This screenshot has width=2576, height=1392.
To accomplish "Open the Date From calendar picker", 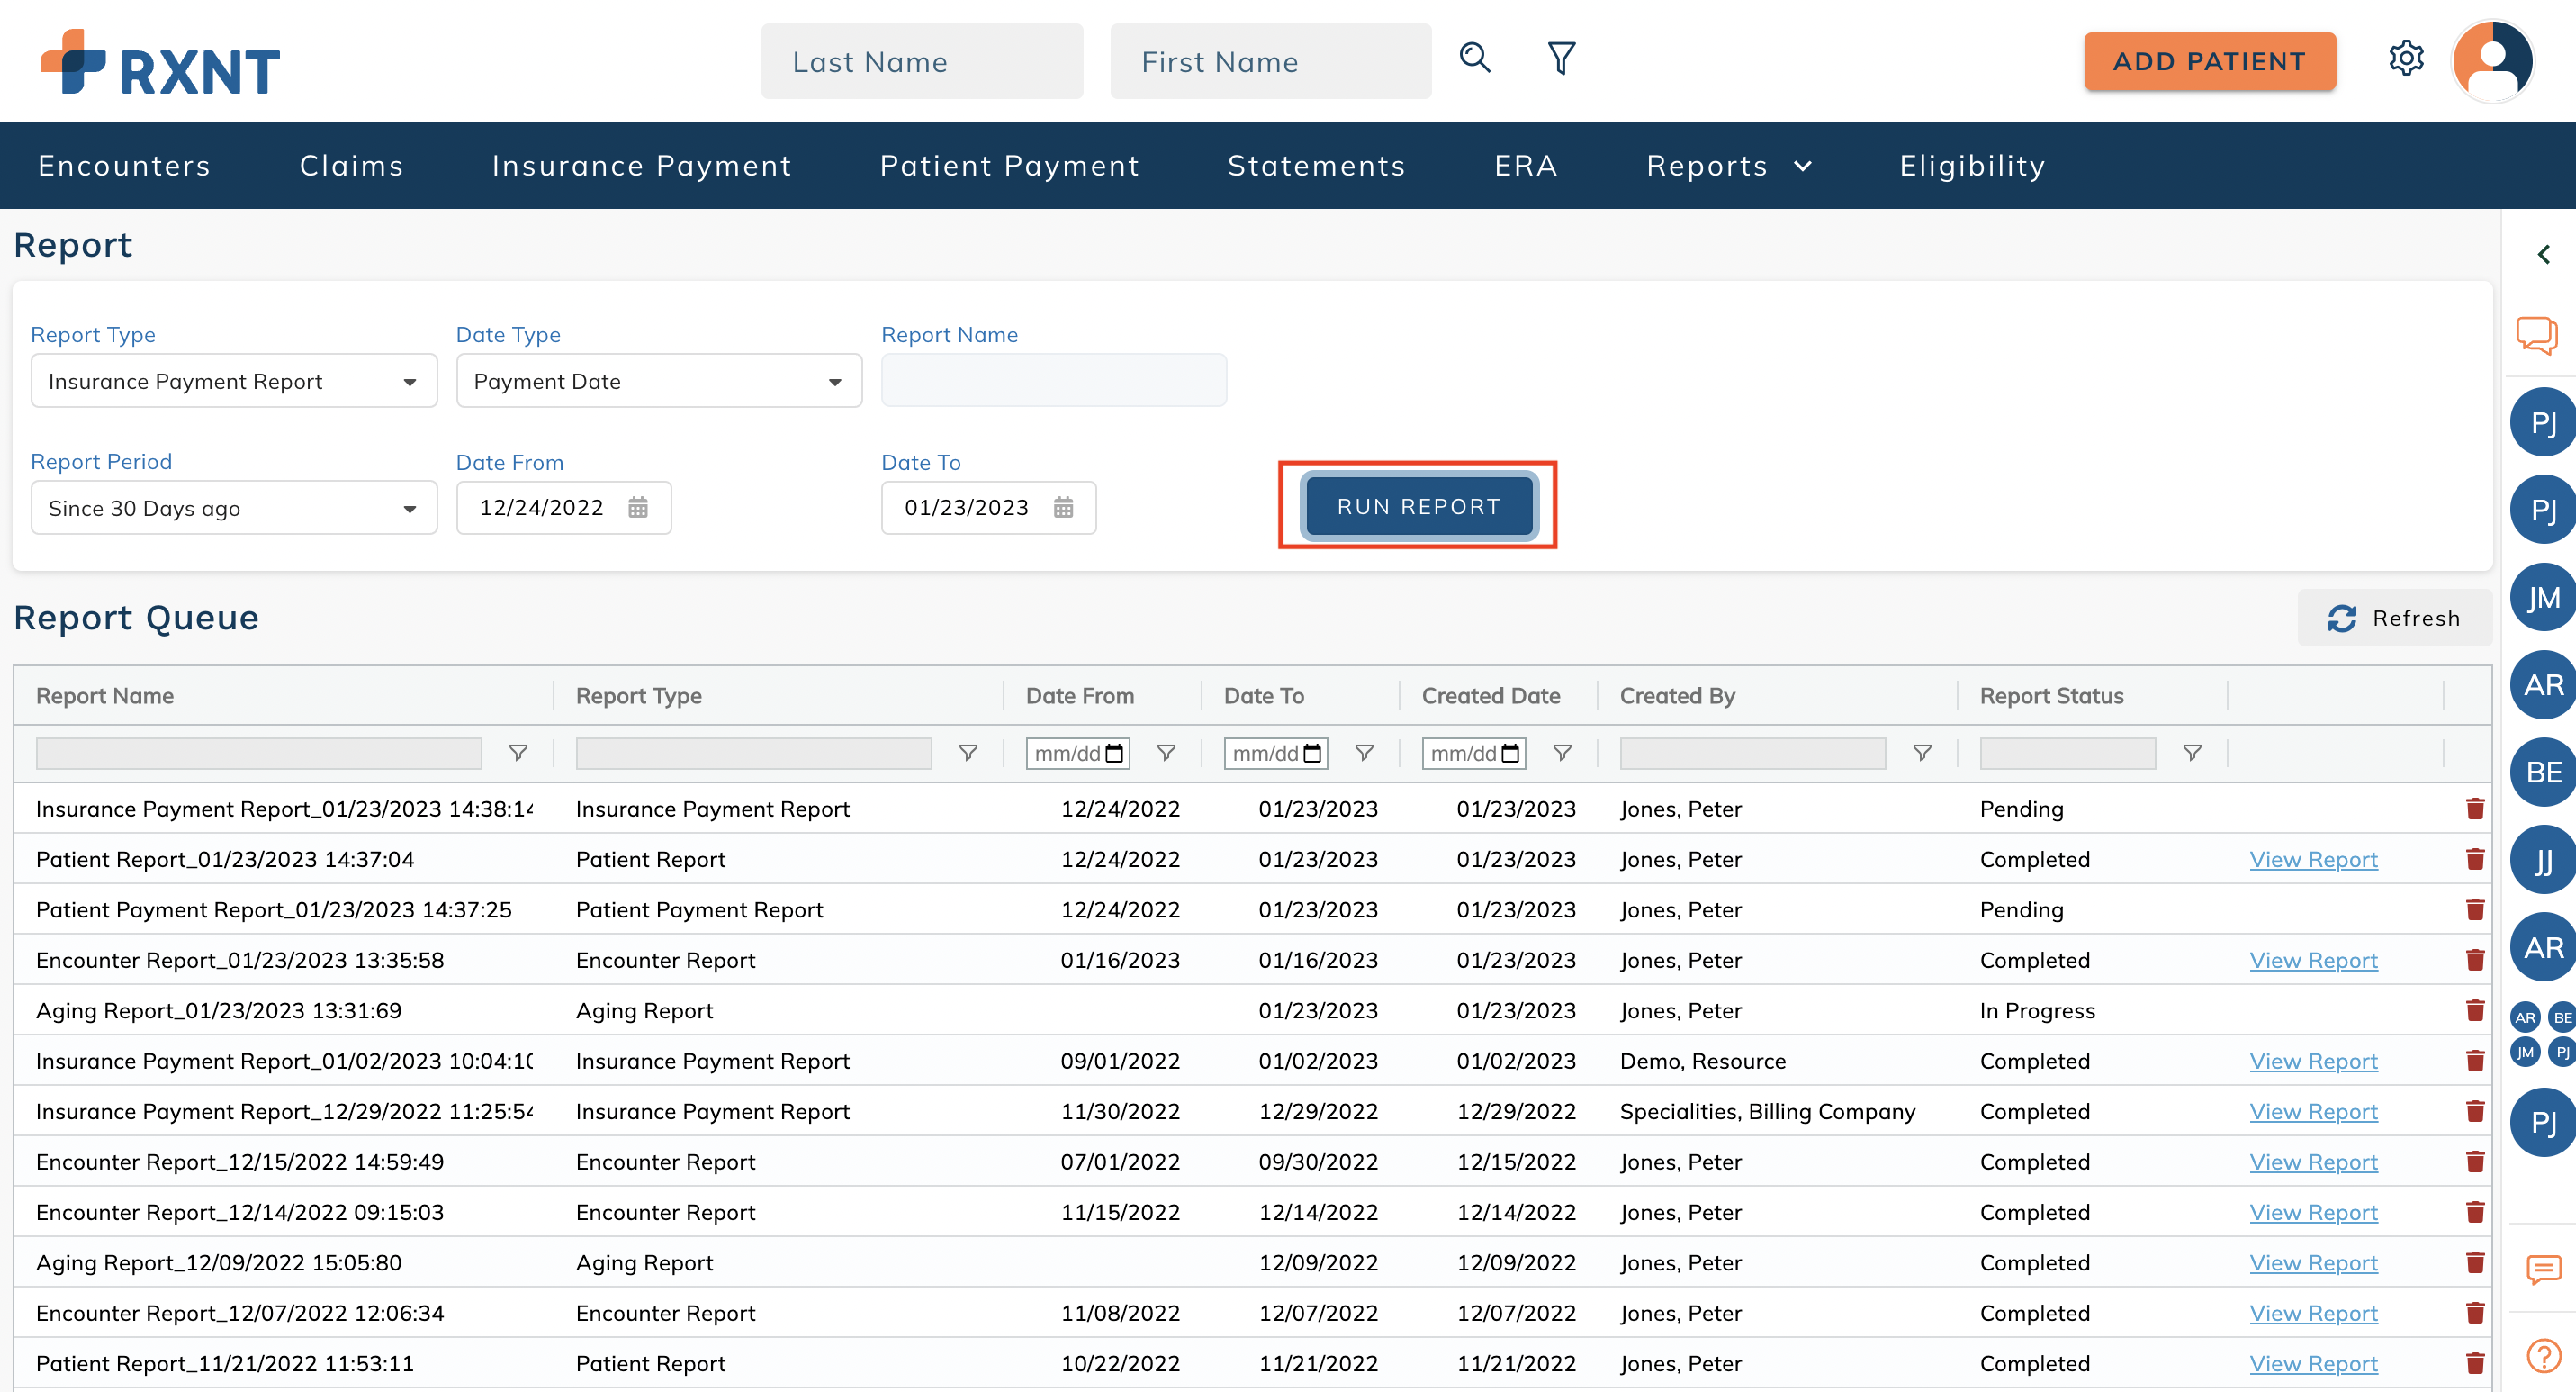I will 638,507.
